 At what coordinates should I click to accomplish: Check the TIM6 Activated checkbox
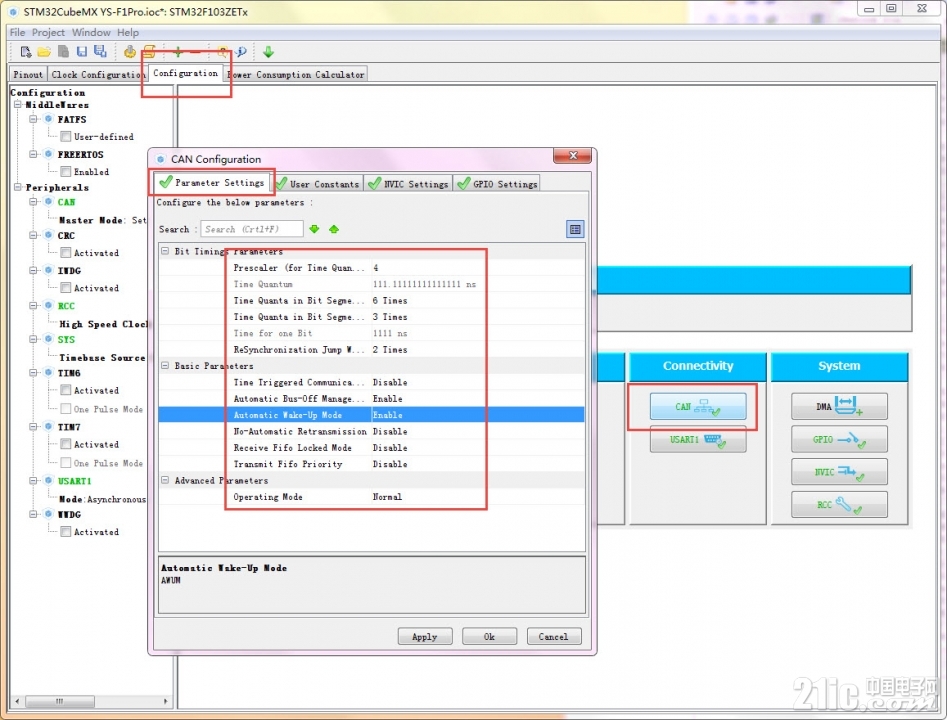pyautogui.click(x=66, y=390)
